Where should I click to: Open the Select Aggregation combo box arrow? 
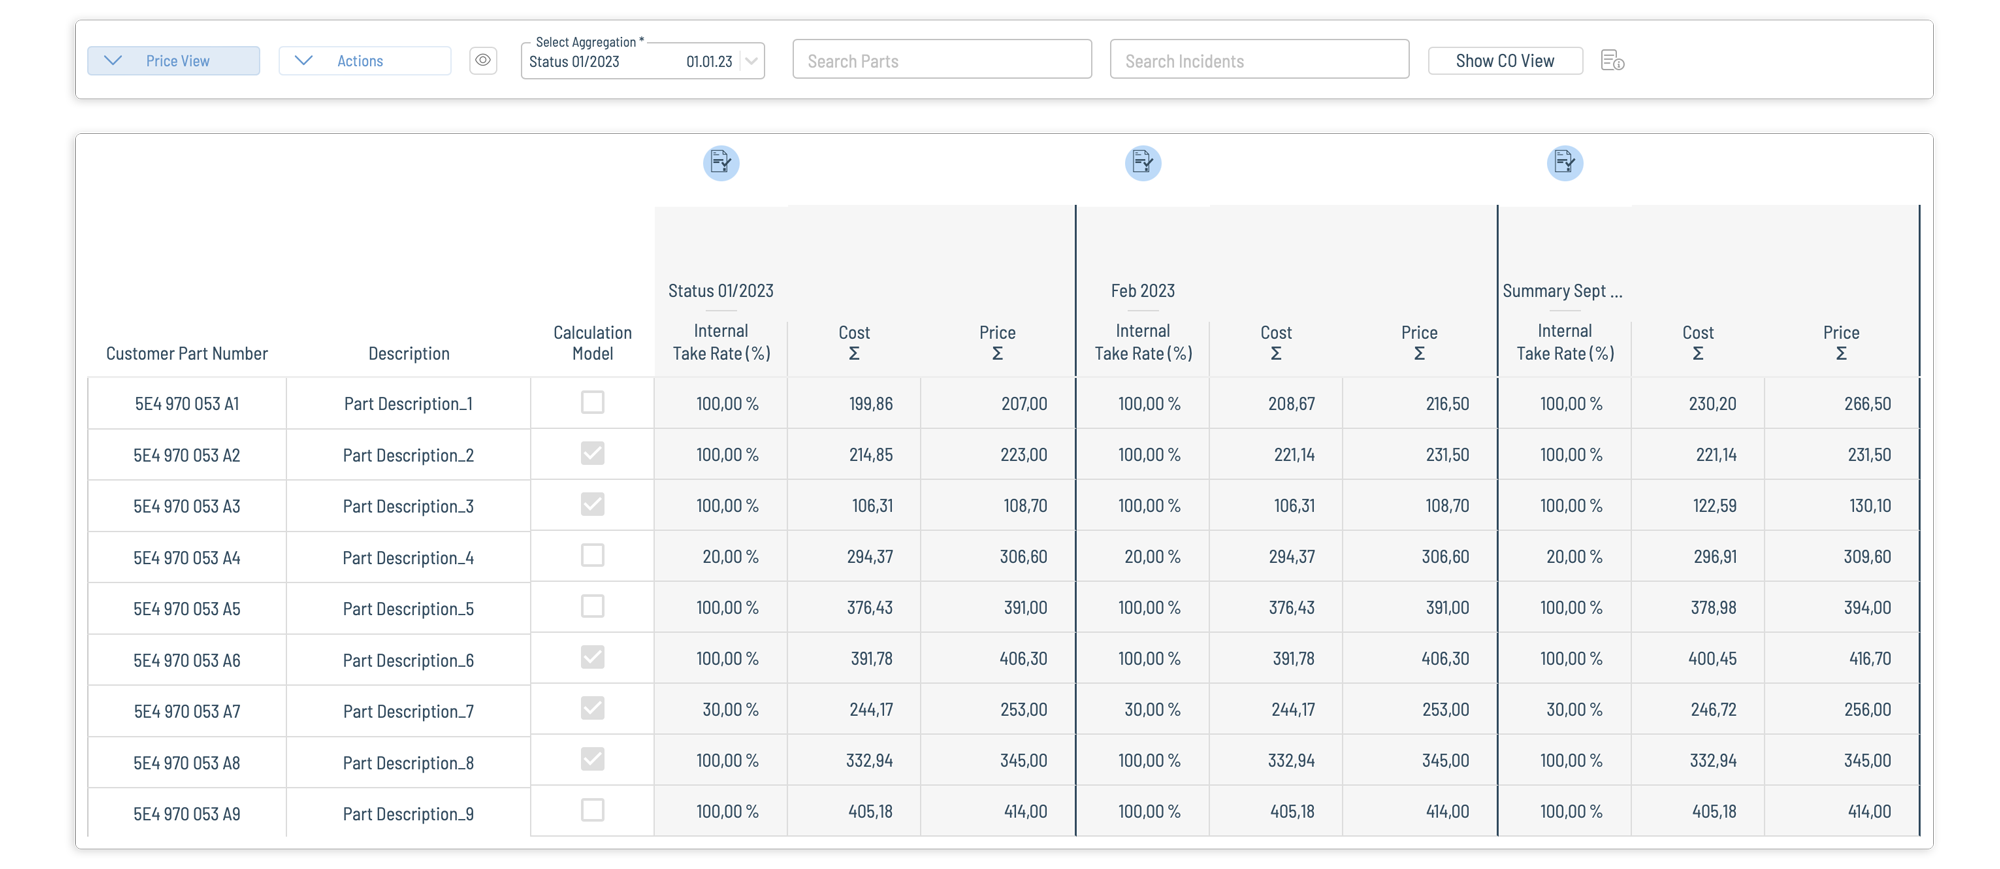click(x=752, y=61)
